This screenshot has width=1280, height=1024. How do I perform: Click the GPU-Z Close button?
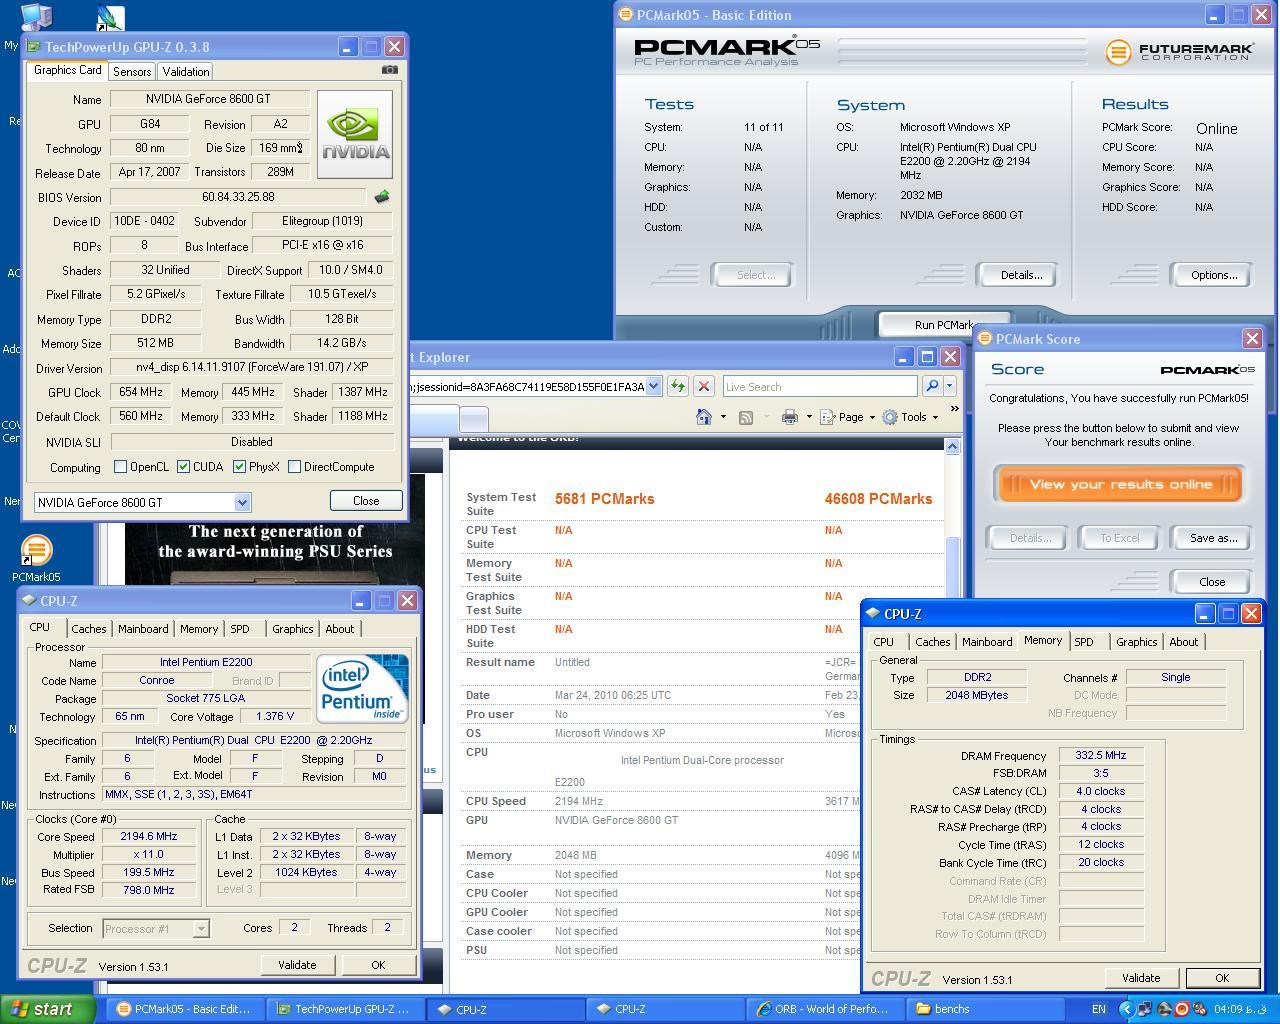point(366,501)
